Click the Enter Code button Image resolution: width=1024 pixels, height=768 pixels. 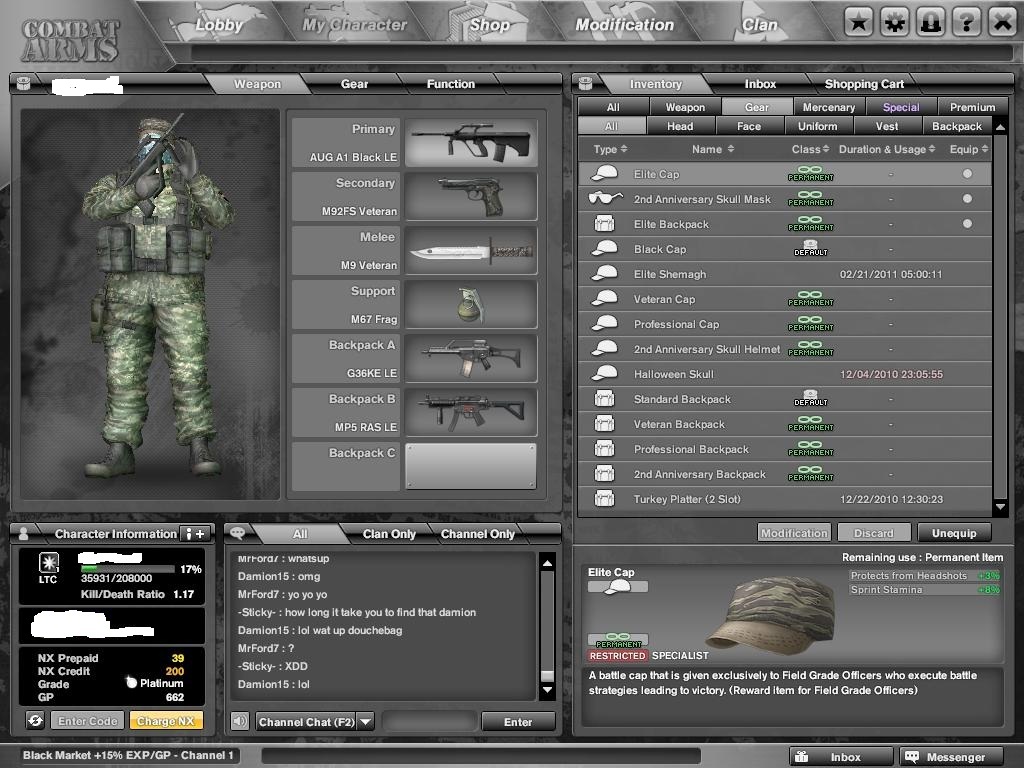click(88, 720)
